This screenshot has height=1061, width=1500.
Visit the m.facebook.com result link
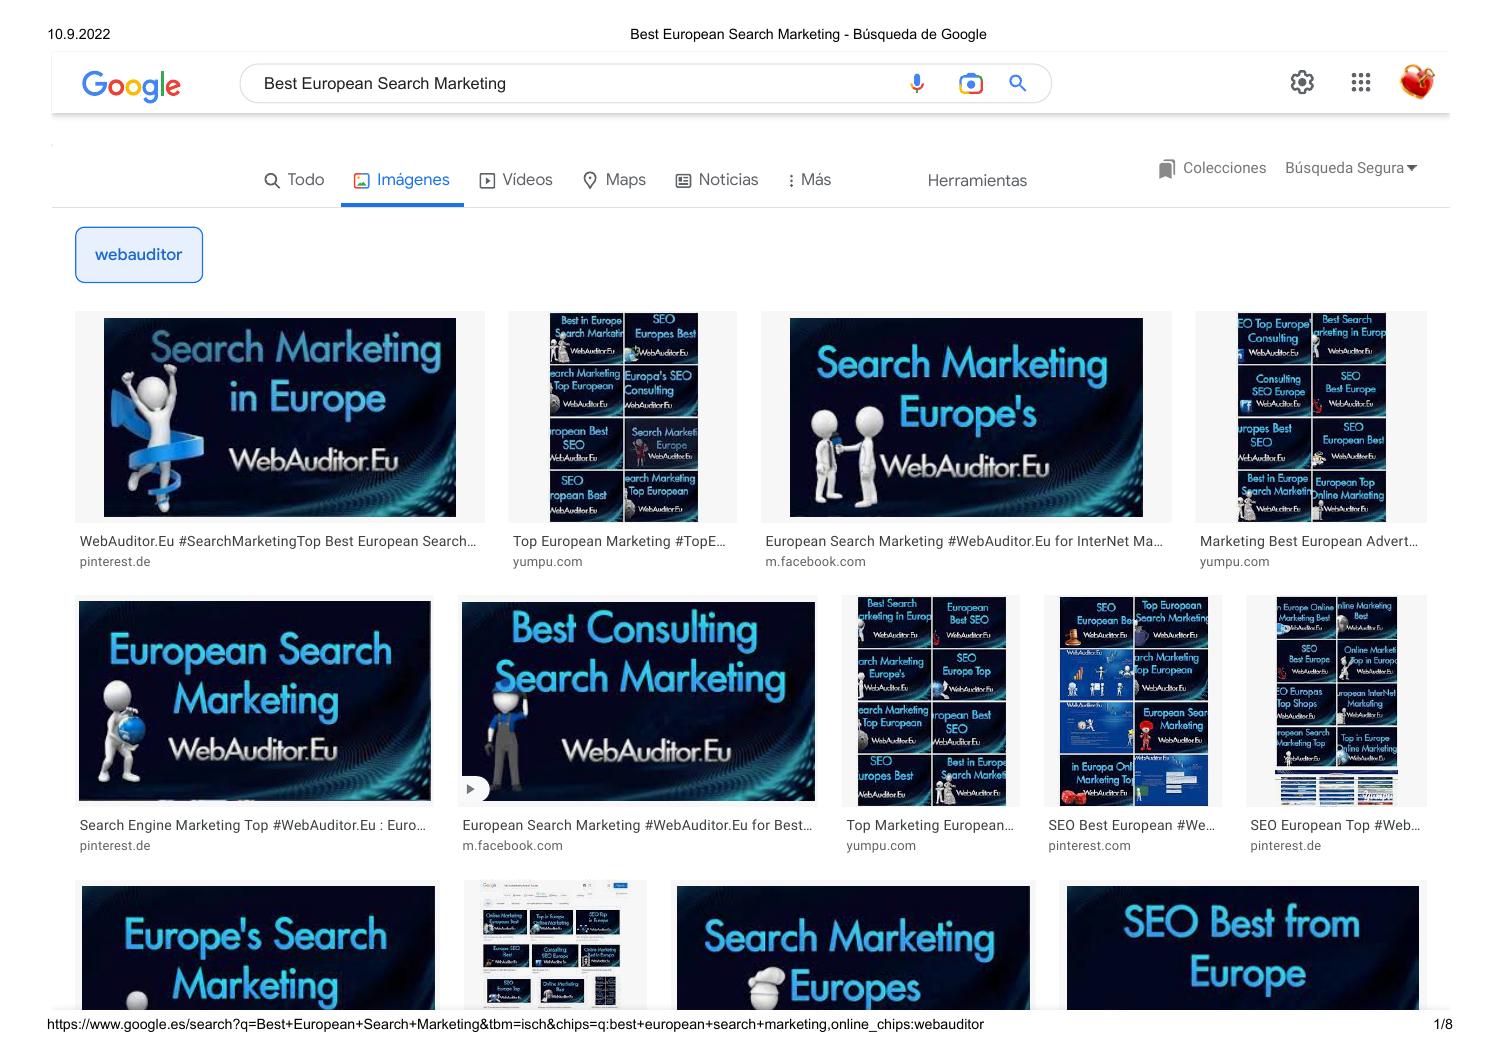815,561
